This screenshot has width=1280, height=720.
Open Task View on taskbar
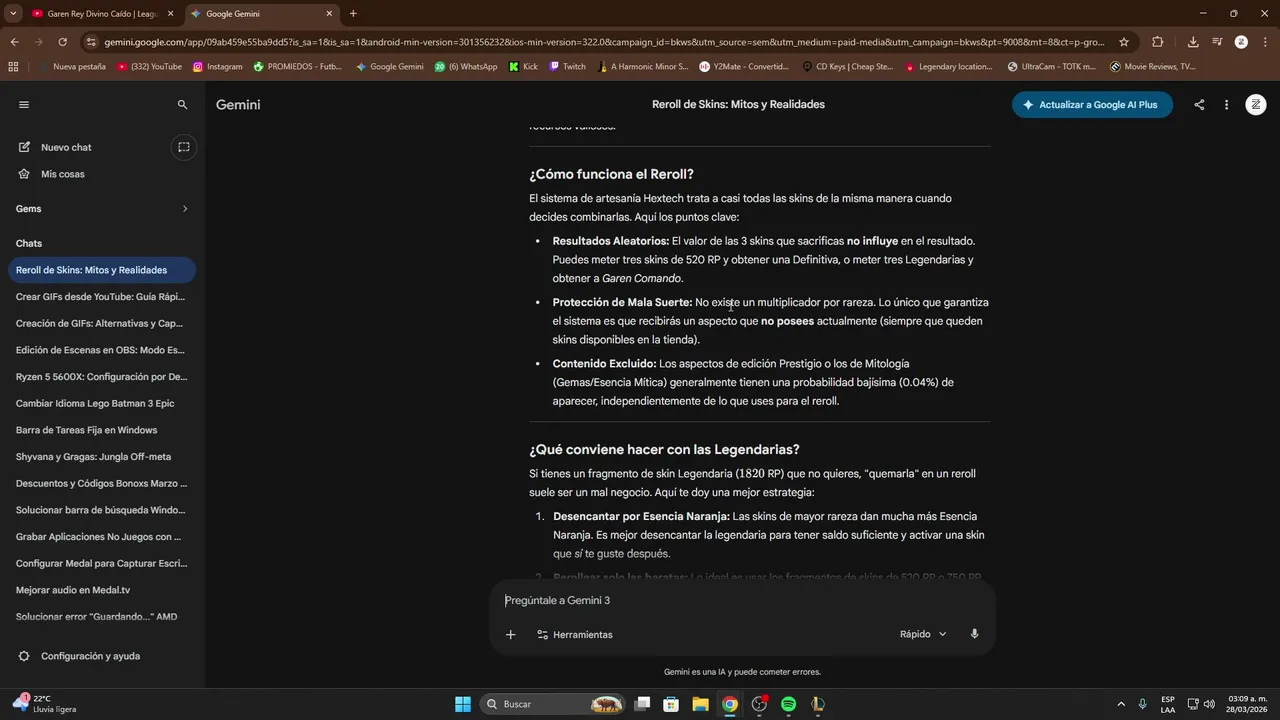pos(642,704)
